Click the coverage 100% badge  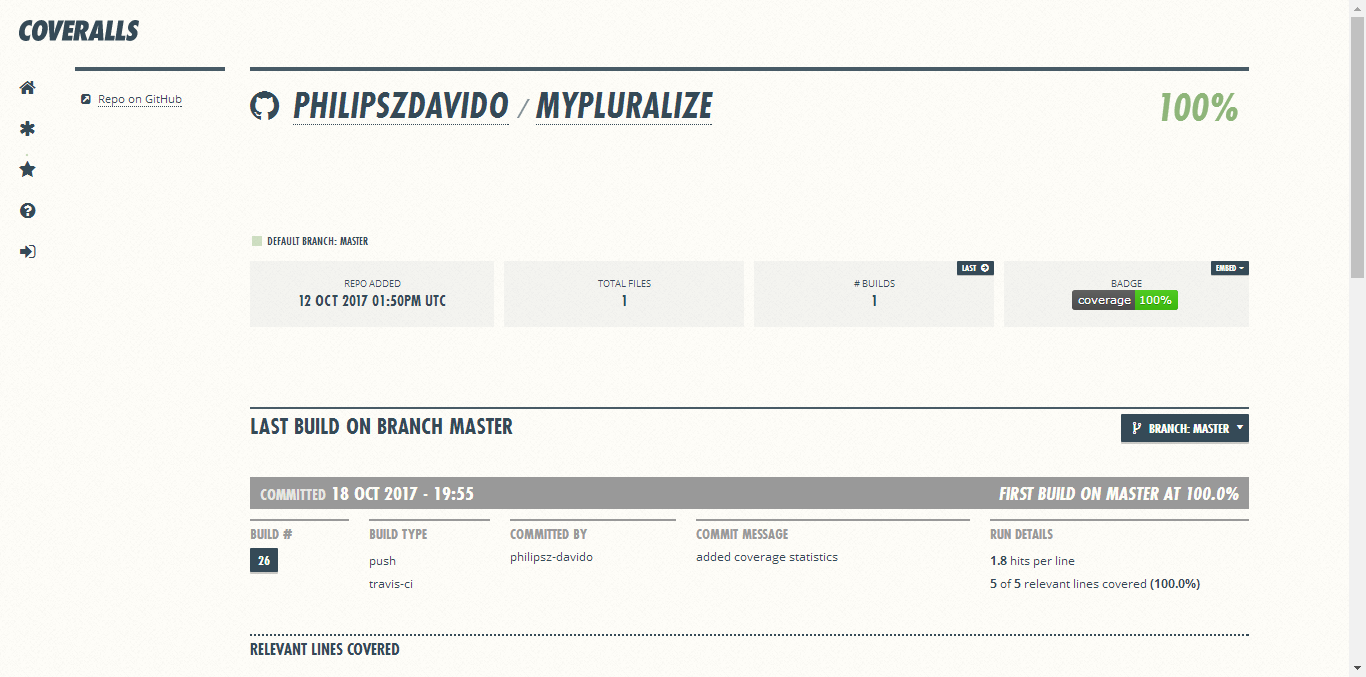[x=1125, y=300]
